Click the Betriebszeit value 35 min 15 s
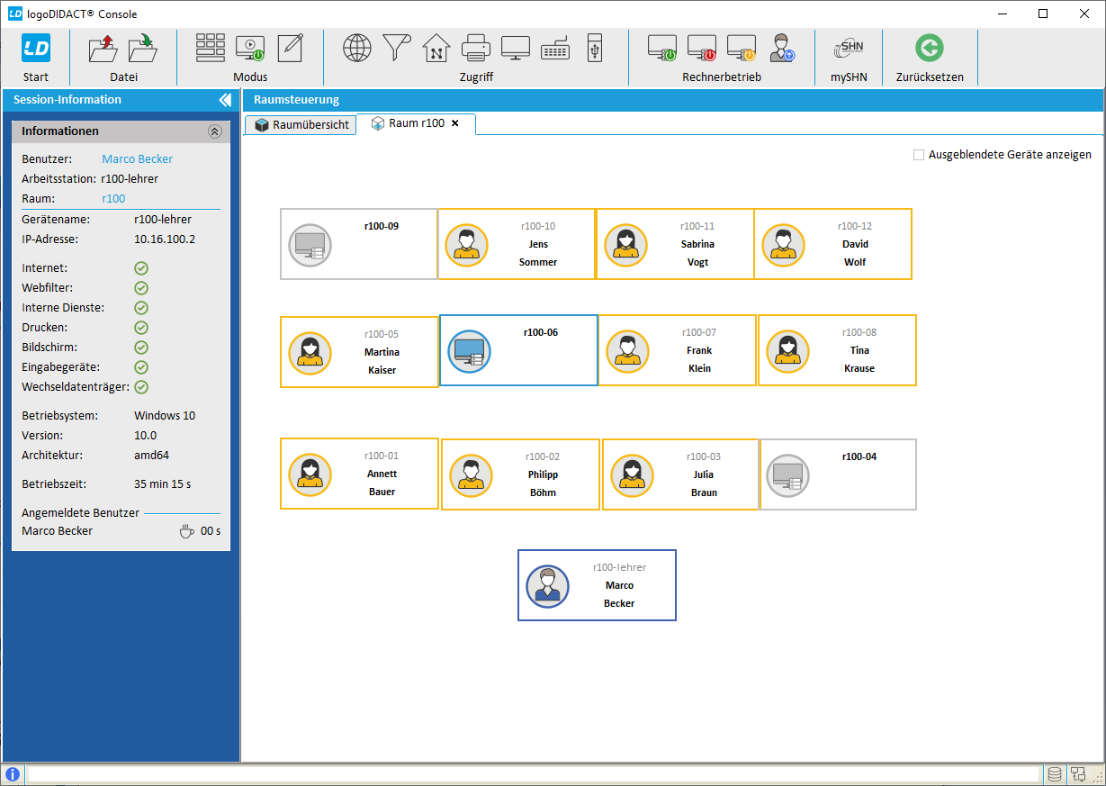 pos(163,484)
